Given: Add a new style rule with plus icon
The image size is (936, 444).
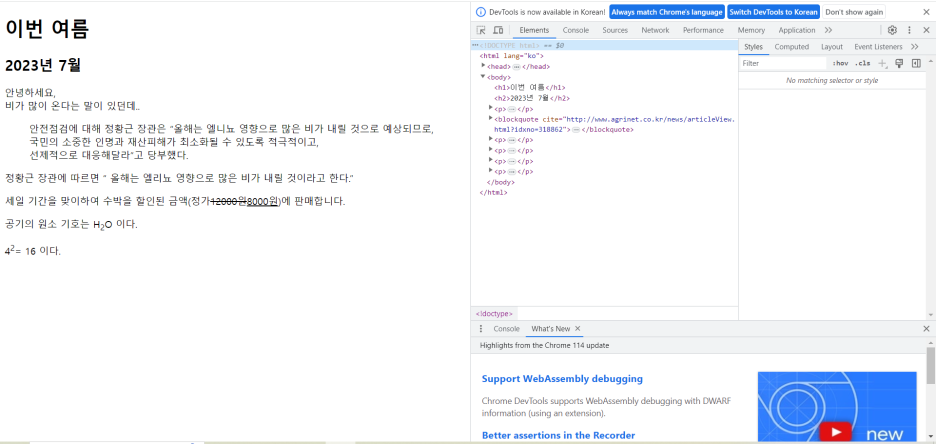Looking at the screenshot, I should point(883,63).
